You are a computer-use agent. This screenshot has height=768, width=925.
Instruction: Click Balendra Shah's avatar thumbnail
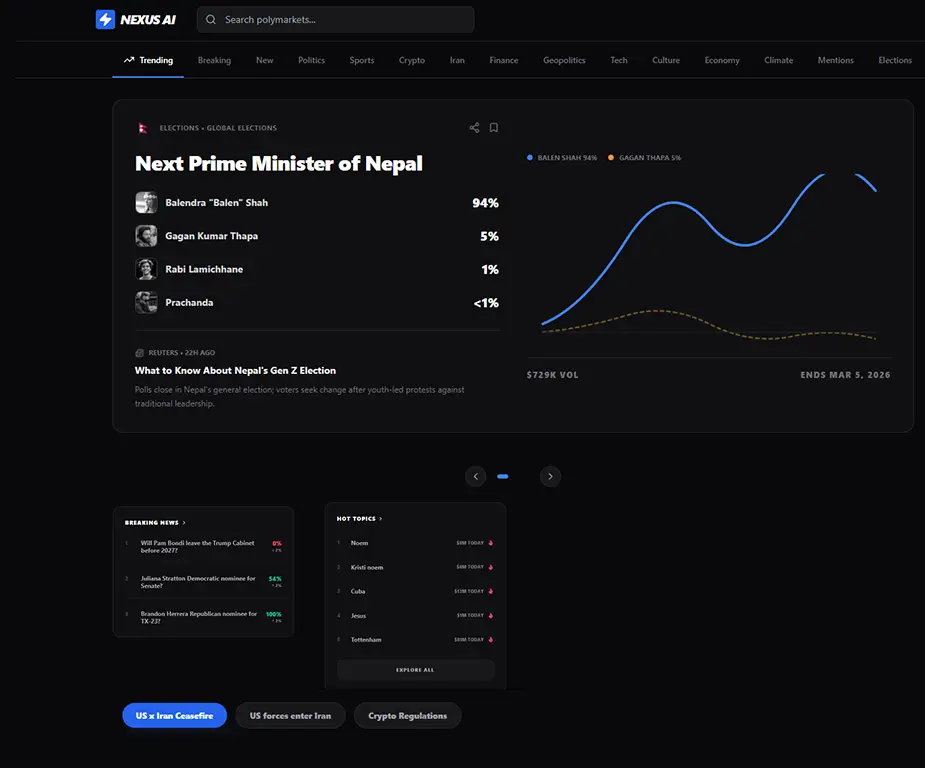tap(146, 202)
